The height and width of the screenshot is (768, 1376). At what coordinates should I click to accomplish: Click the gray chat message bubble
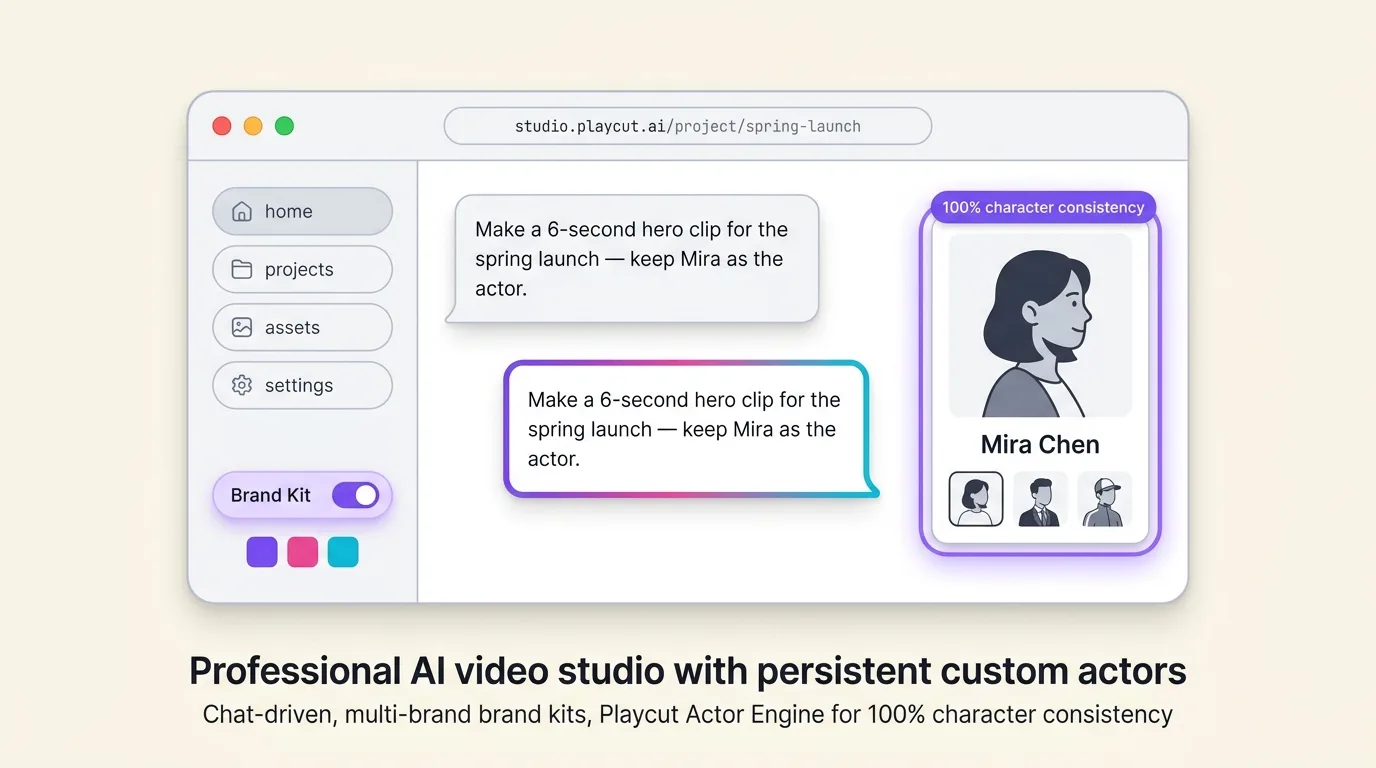click(632, 259)
